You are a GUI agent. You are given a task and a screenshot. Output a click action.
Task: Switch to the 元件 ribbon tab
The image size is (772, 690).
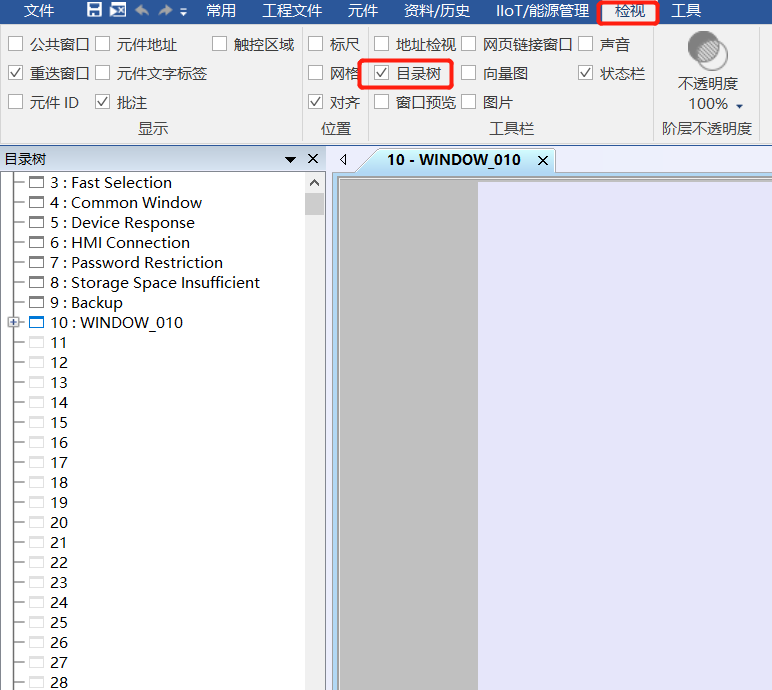click(363, 11)
